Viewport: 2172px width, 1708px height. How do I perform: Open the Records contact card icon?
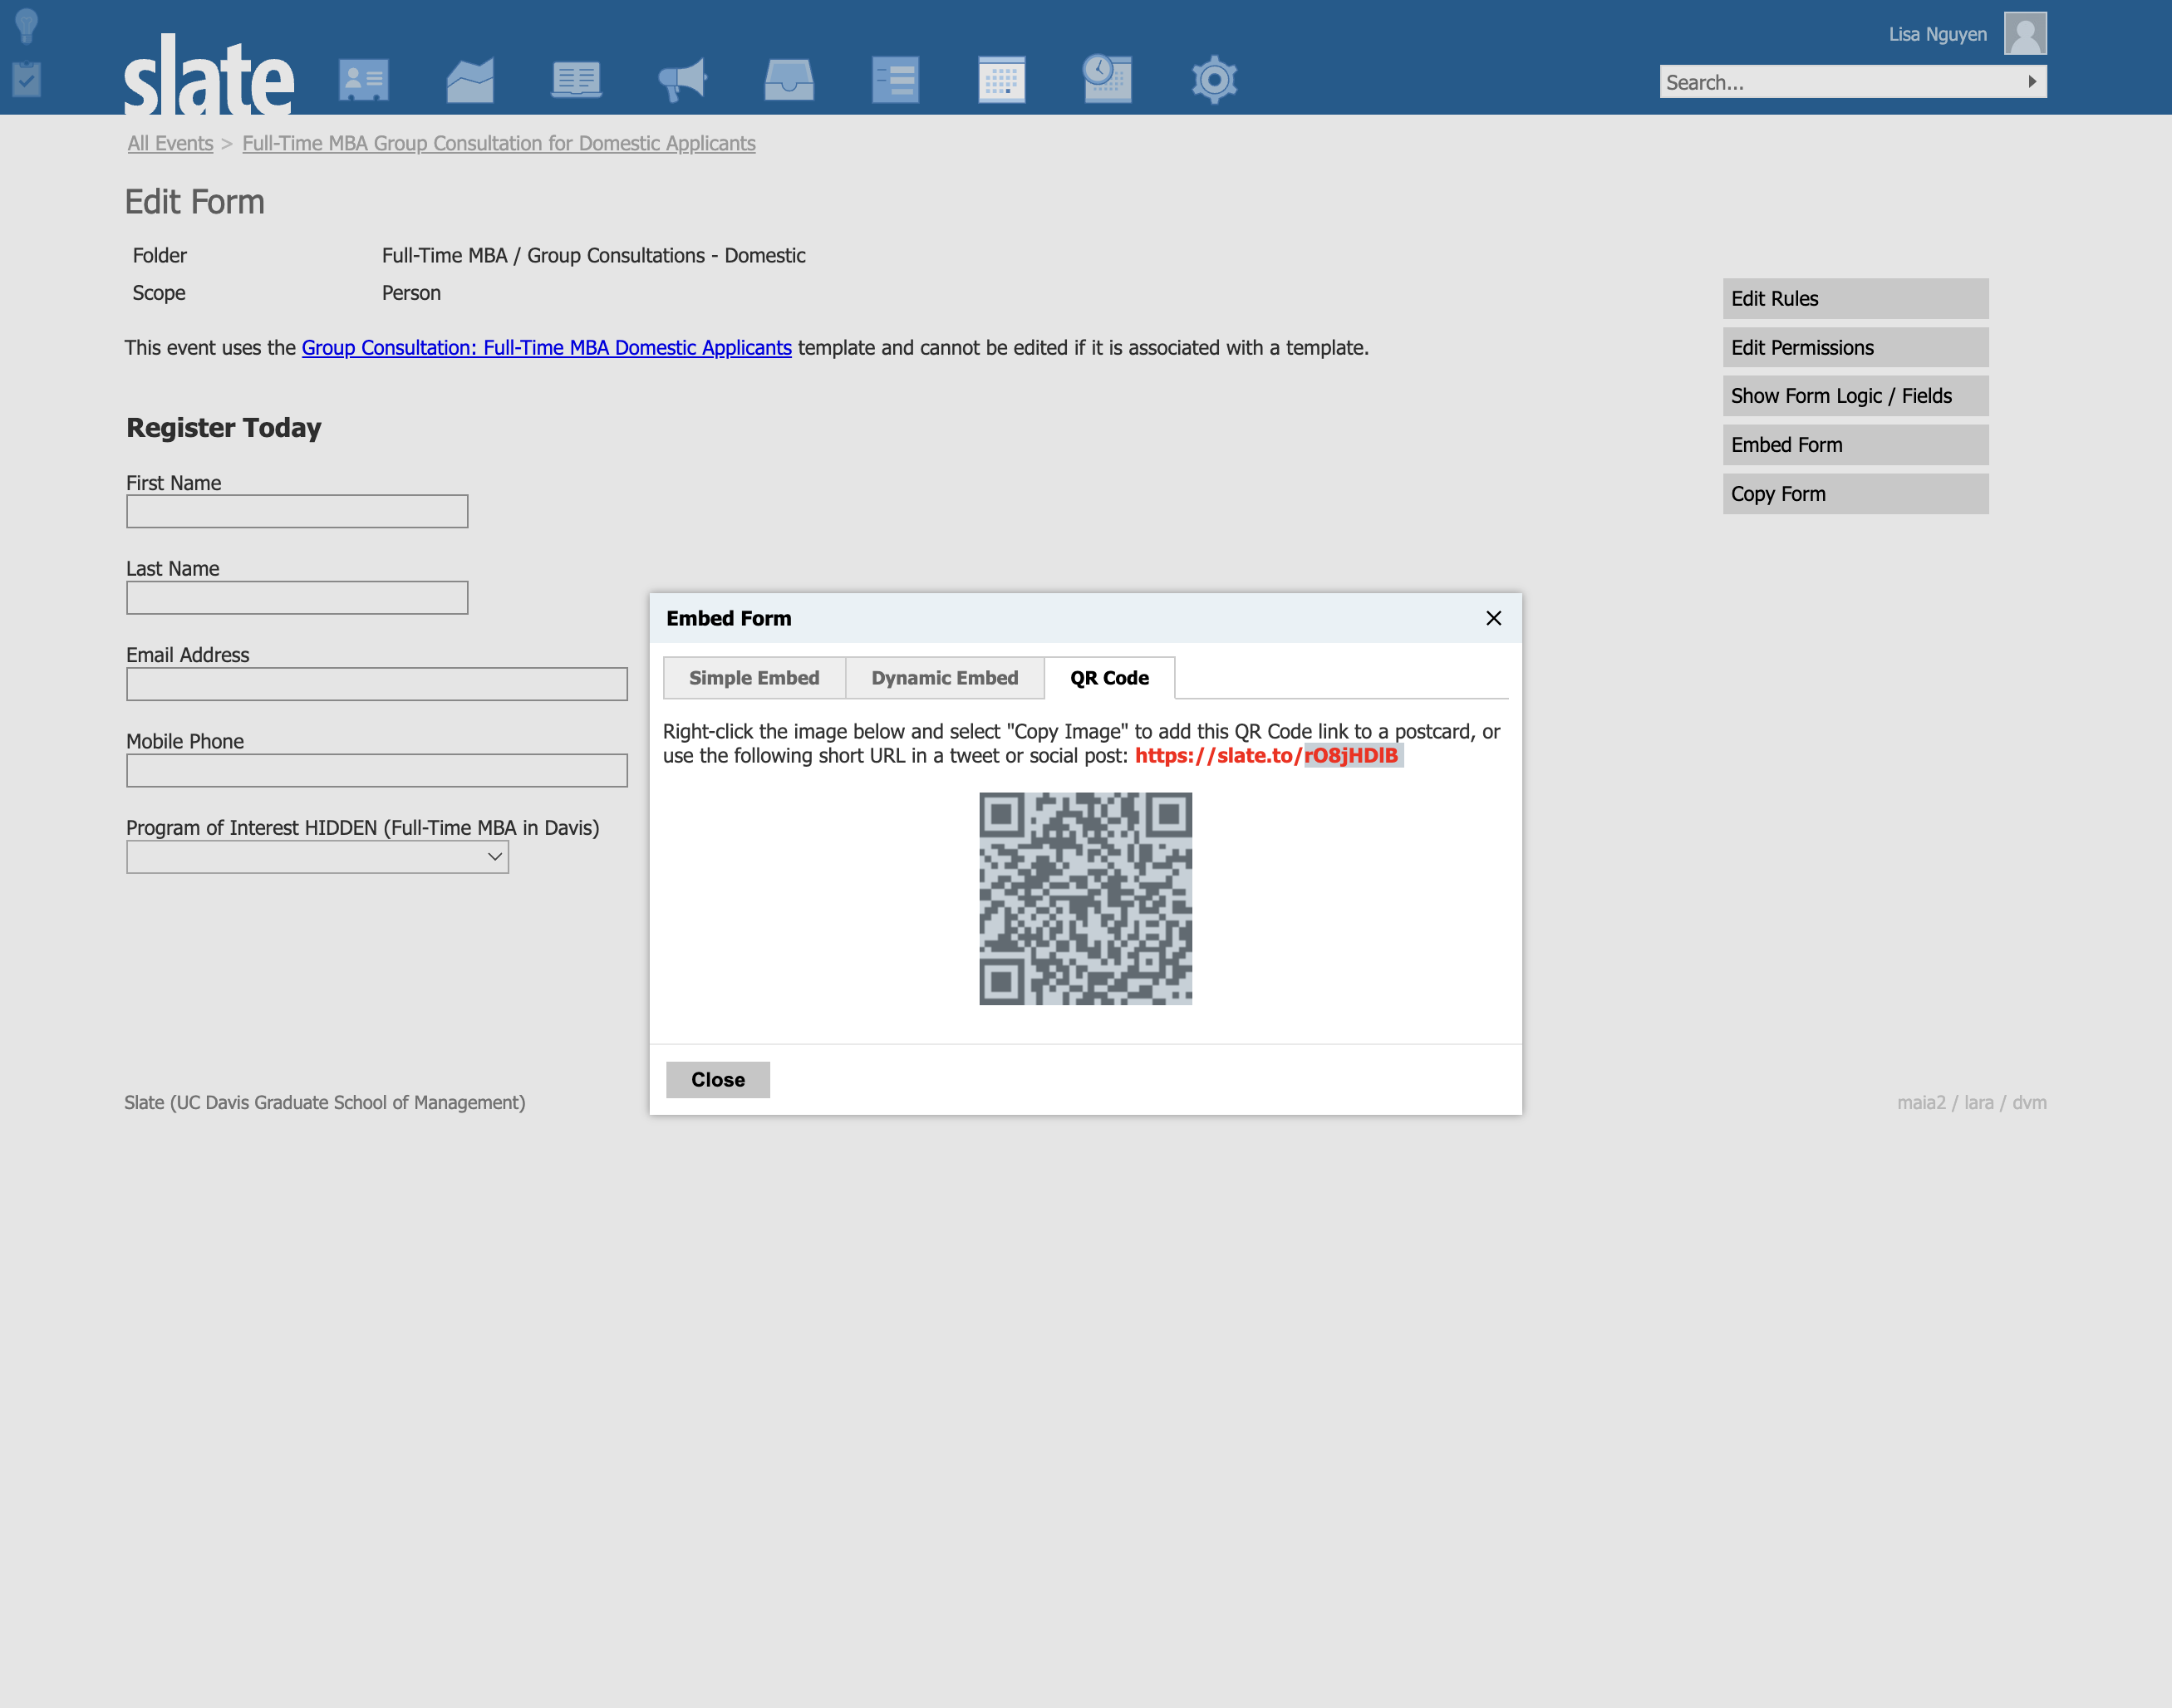tap(364, 80)
